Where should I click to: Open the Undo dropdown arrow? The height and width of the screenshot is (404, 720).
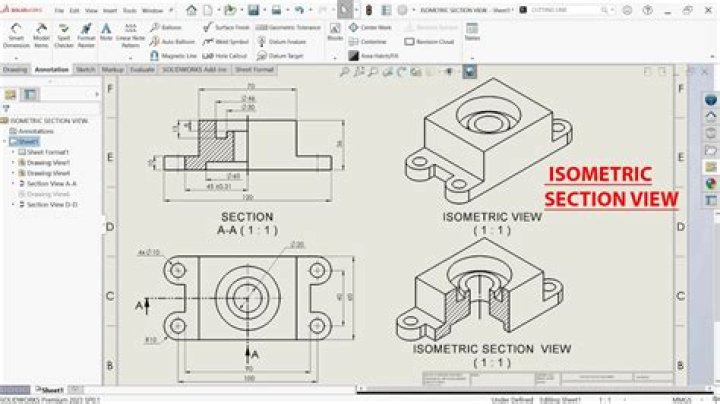[310, 10]
